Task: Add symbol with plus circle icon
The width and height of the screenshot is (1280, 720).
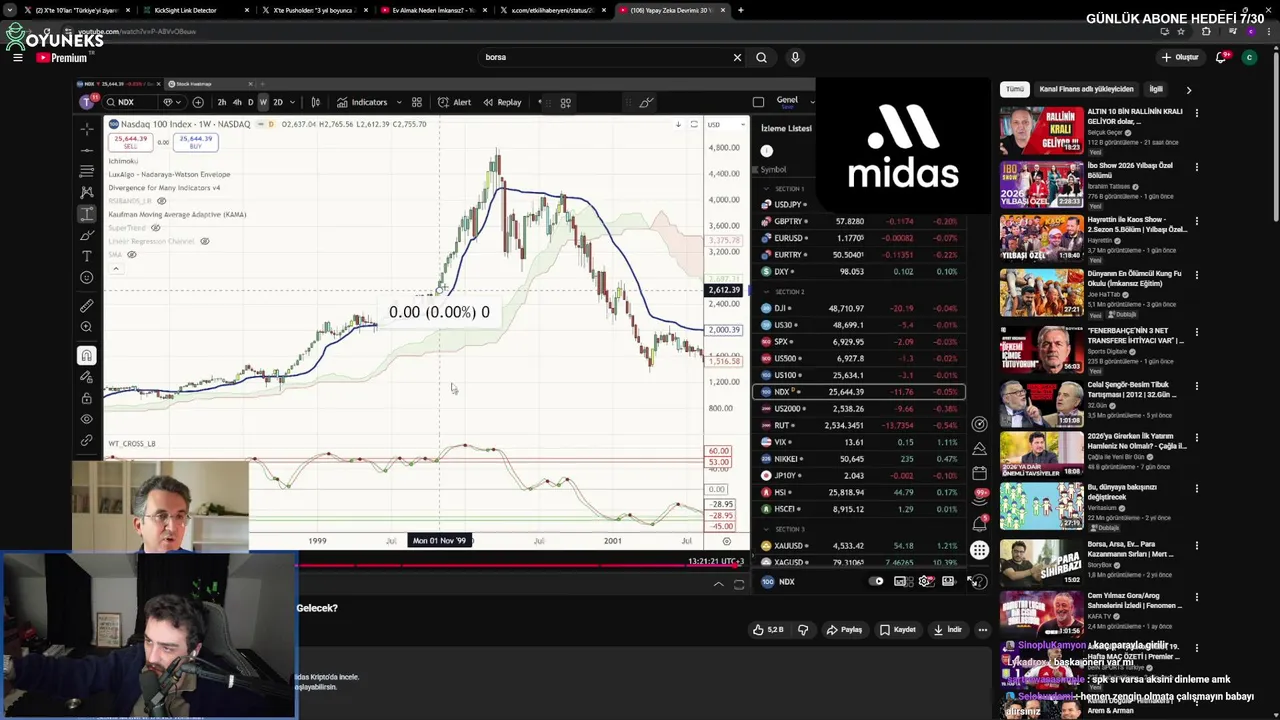Action: [x=198, y=102]
